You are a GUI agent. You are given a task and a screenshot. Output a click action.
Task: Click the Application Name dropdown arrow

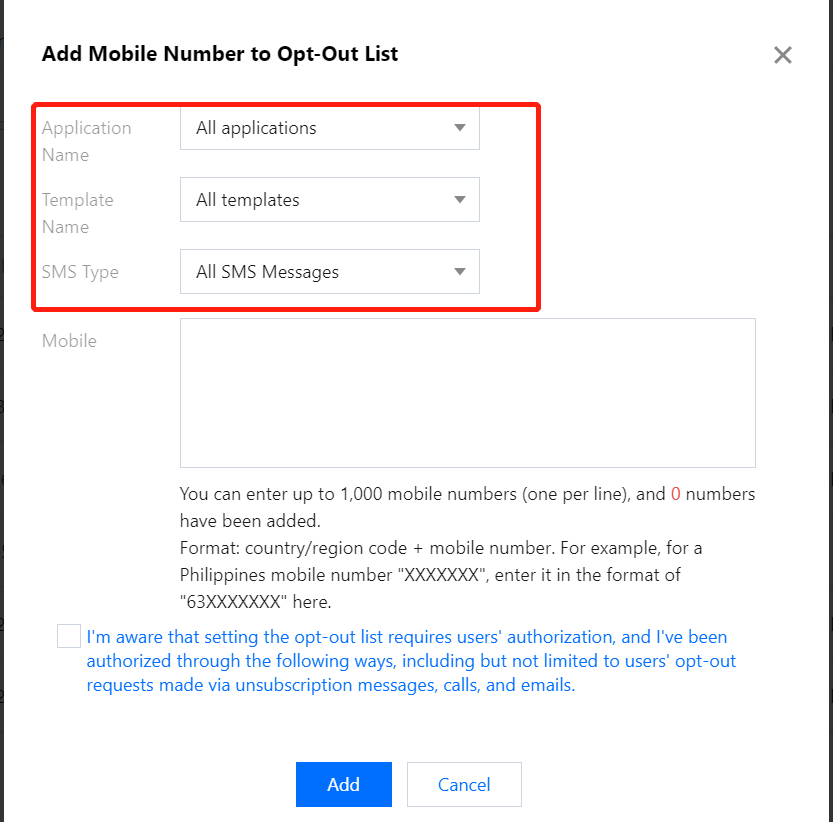tap(460, 128)
